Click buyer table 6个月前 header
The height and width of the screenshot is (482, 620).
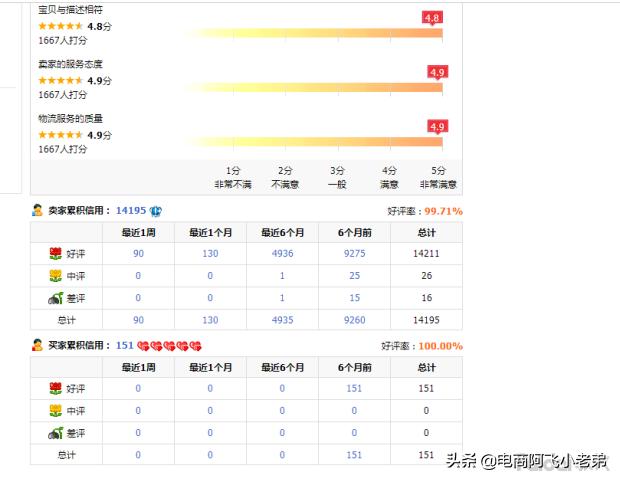coord(355,367)
